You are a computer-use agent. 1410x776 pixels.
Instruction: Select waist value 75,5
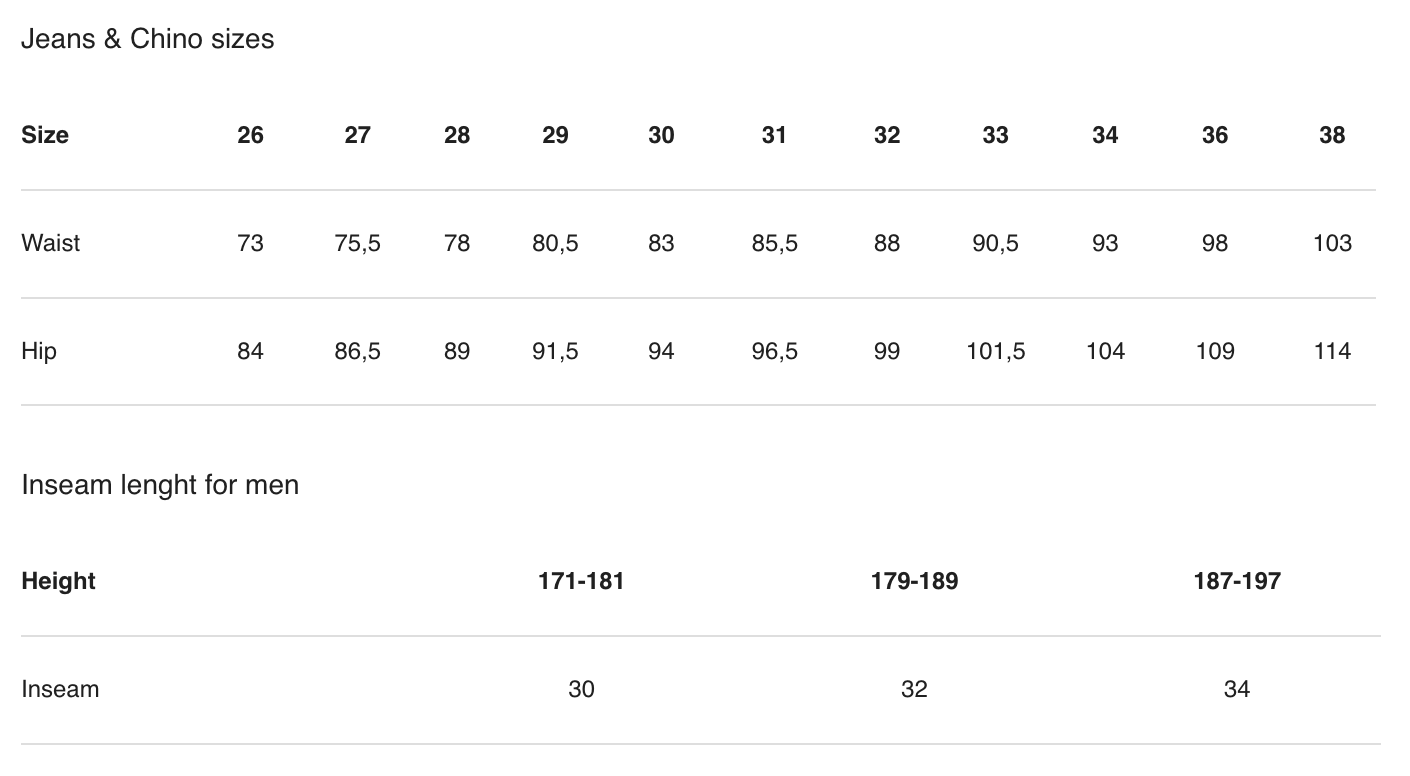357,243
